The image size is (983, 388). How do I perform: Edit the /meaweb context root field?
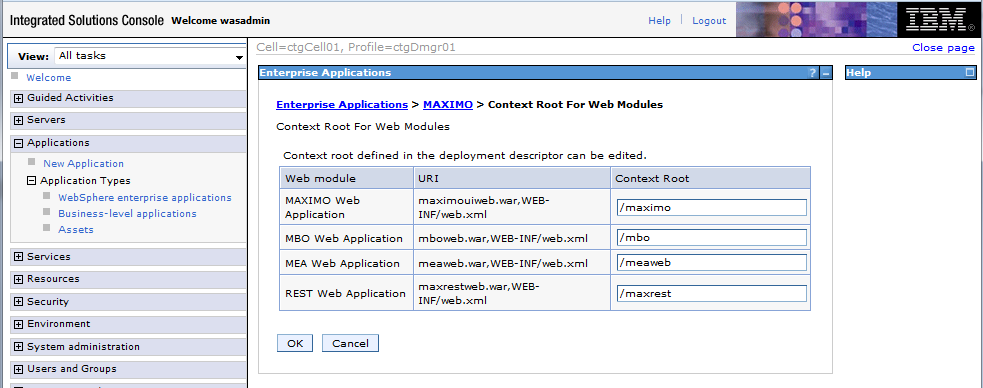712,263
